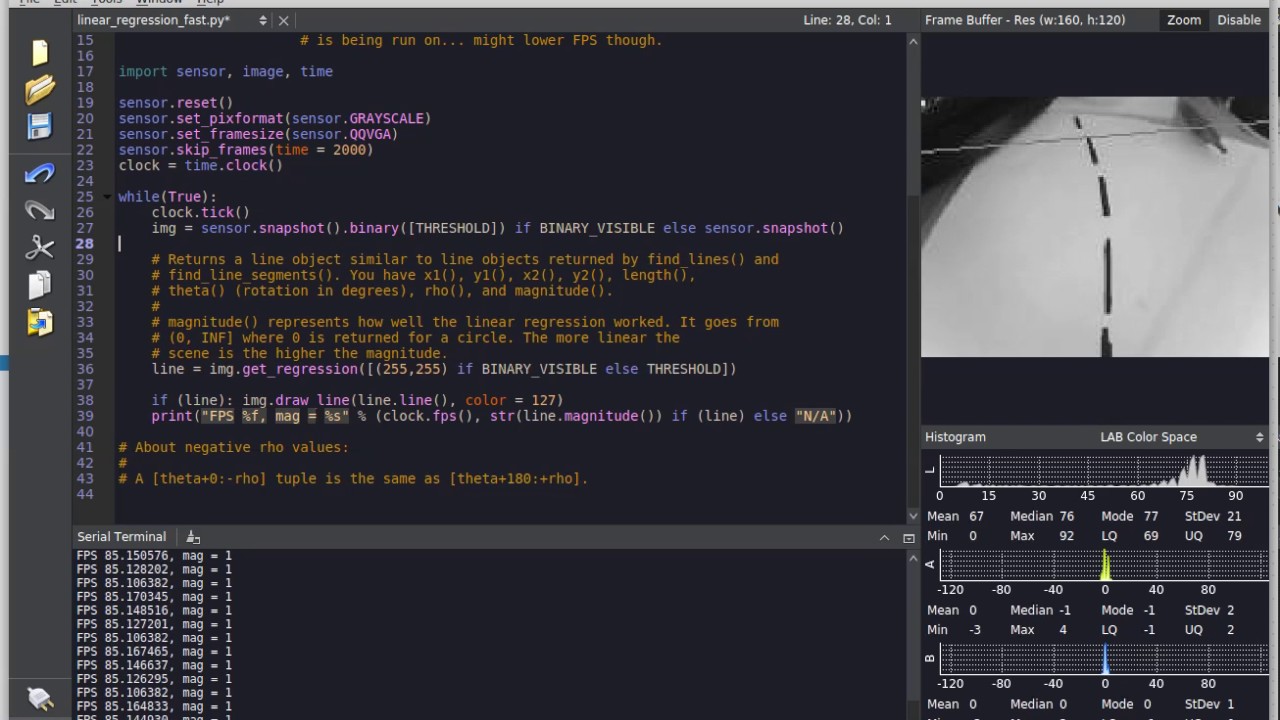Cut selection with the scissors icon
1280x720 pixels.
[40, 247]
